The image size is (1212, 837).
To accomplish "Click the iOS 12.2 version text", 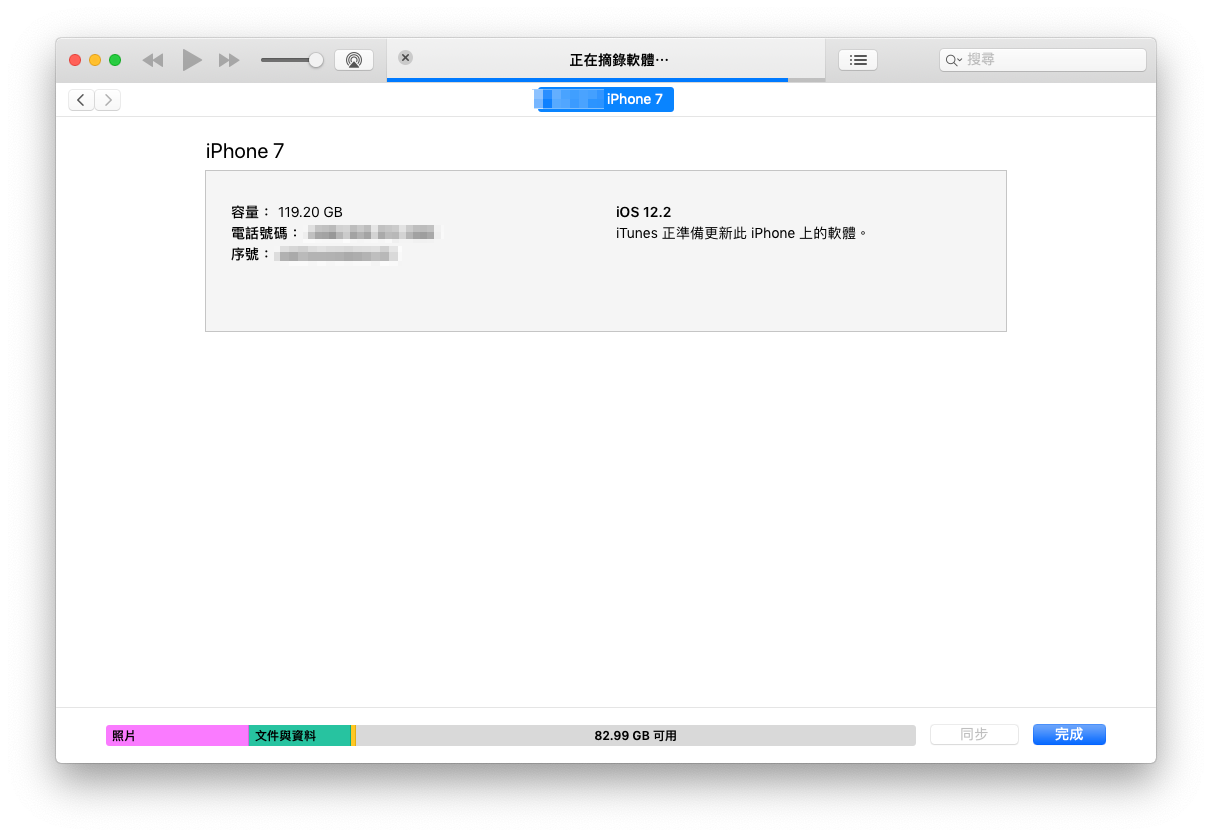I will 643,212.
